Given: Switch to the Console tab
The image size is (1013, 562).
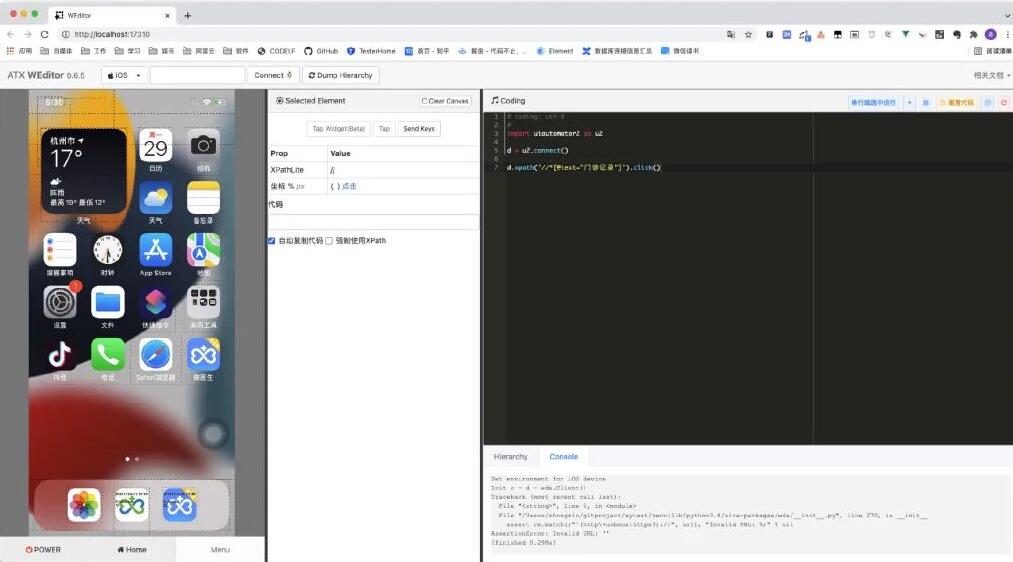Looking at the screenshot, I should click(563, 457).
